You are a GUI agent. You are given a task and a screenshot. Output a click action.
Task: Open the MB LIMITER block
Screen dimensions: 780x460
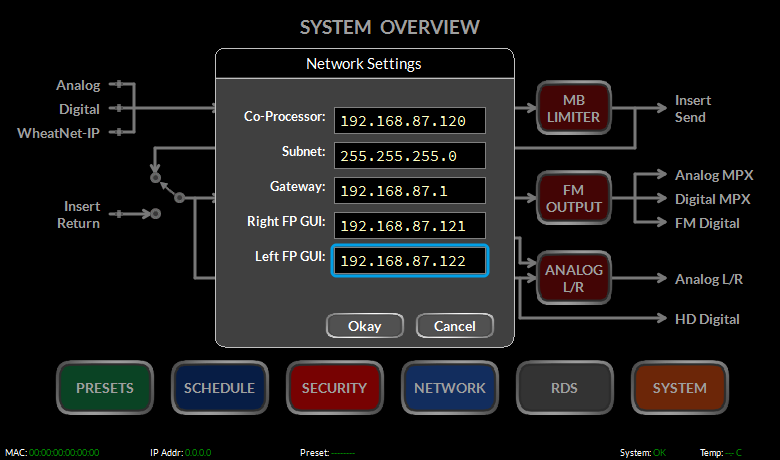point(574,108)
